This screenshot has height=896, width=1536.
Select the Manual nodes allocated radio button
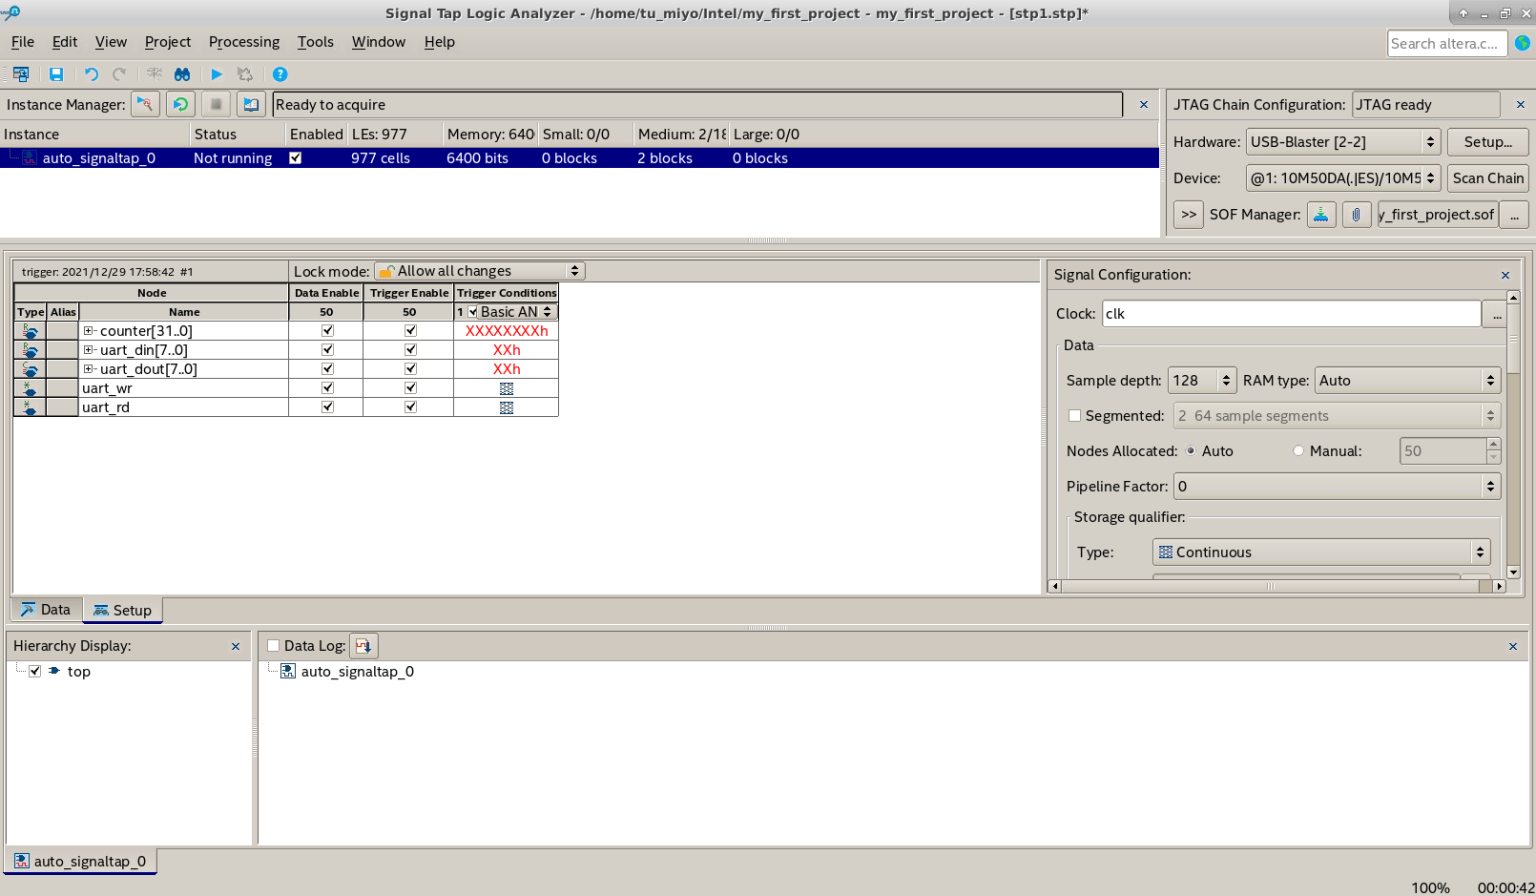[x=1298, y=451]
